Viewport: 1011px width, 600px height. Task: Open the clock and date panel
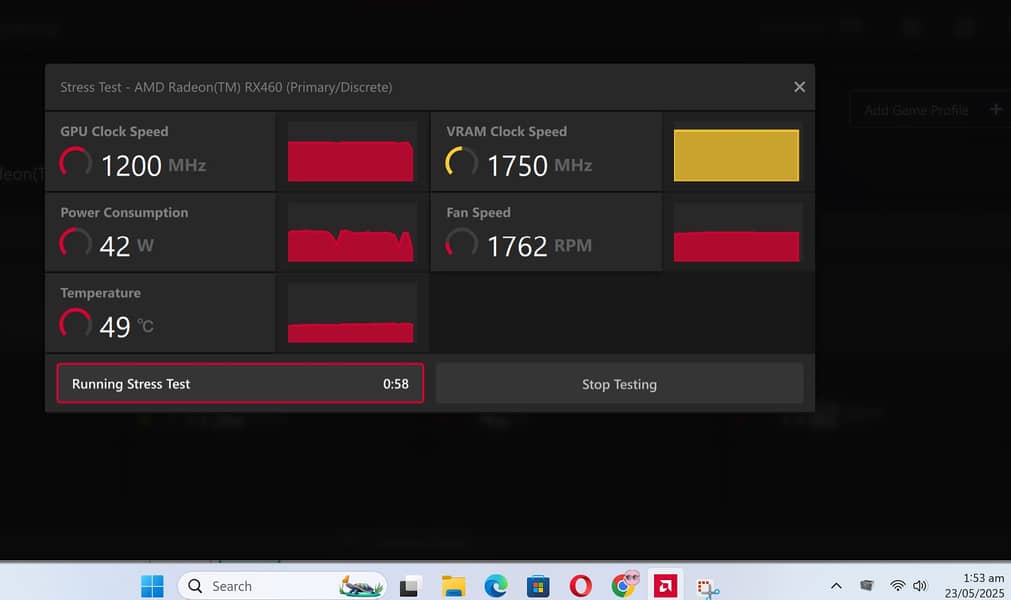click(974, 585)
